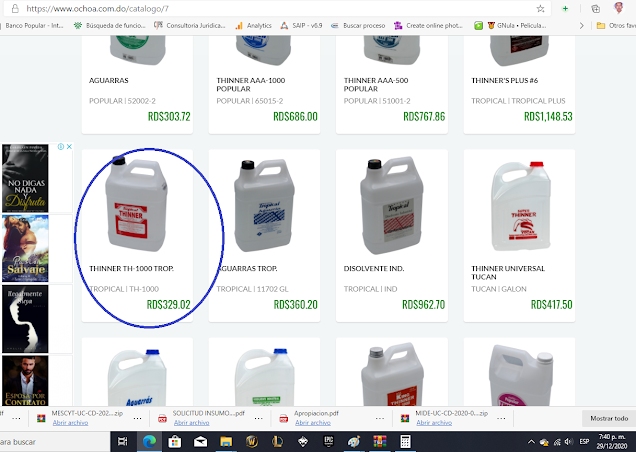The height and width of the screenshot is (452, 636).
Task: Click the favorites star in the address bar
Action: pos(540,9)
